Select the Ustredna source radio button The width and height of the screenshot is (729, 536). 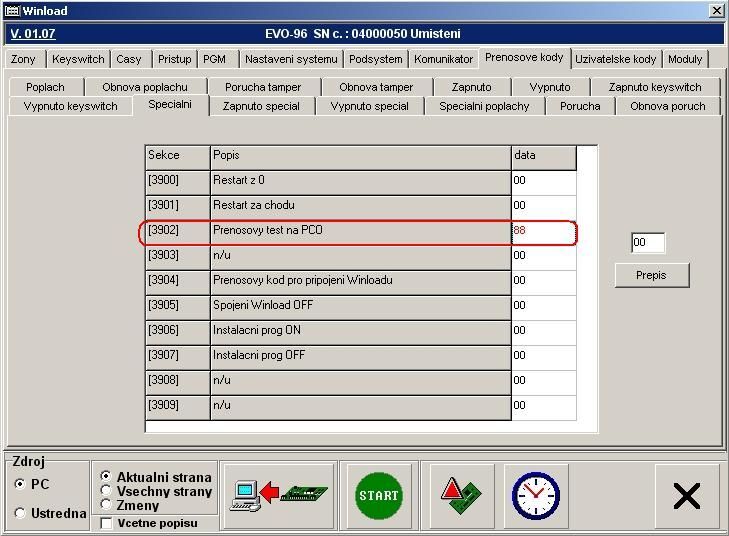tap(21, 513)
